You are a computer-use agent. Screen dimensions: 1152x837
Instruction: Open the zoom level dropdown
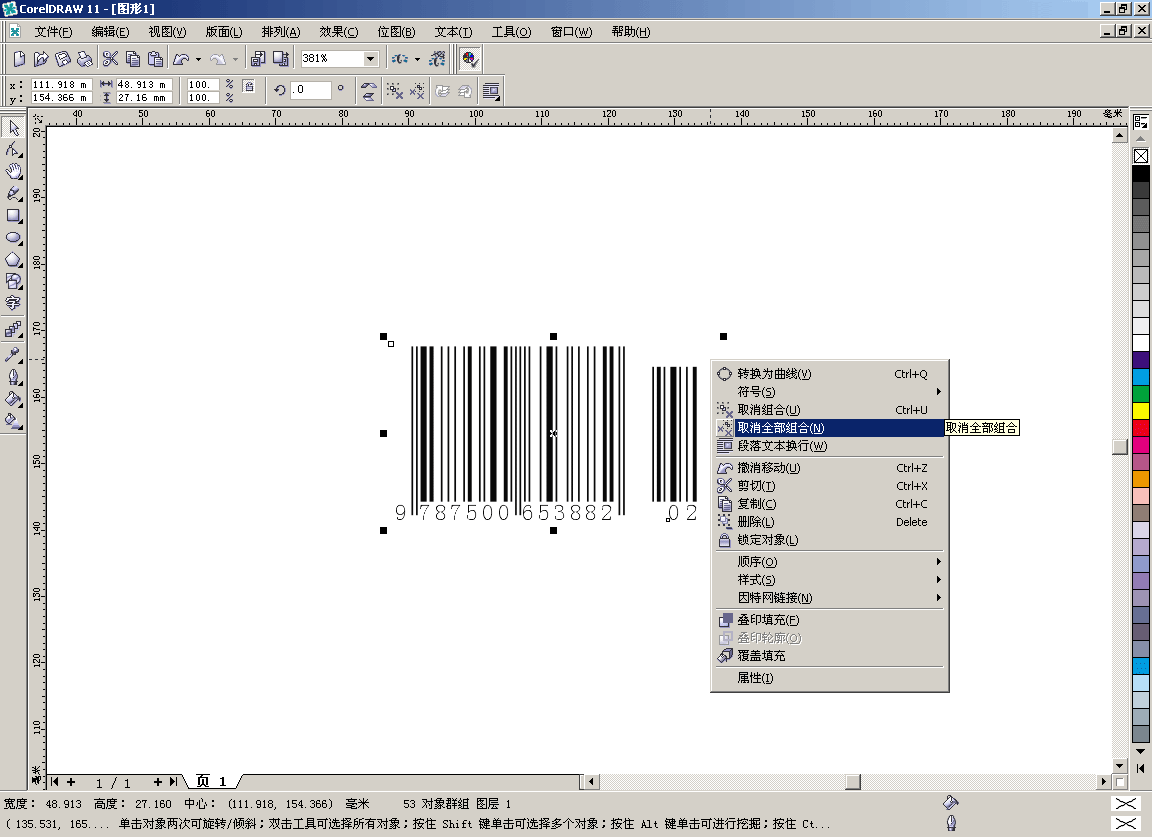pyautogui.click(x=371, y=59)
